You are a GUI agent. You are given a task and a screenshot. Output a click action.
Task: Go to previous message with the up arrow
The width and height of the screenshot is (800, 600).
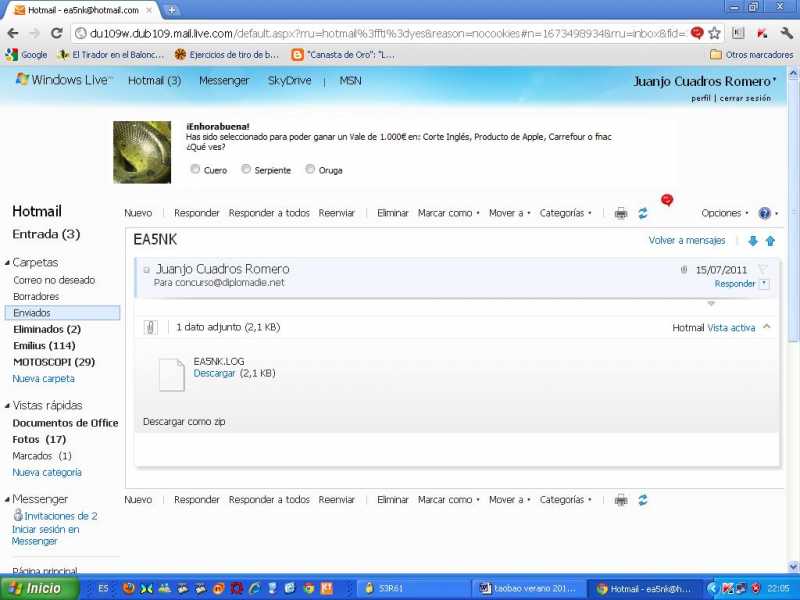(x=770, y=241)
